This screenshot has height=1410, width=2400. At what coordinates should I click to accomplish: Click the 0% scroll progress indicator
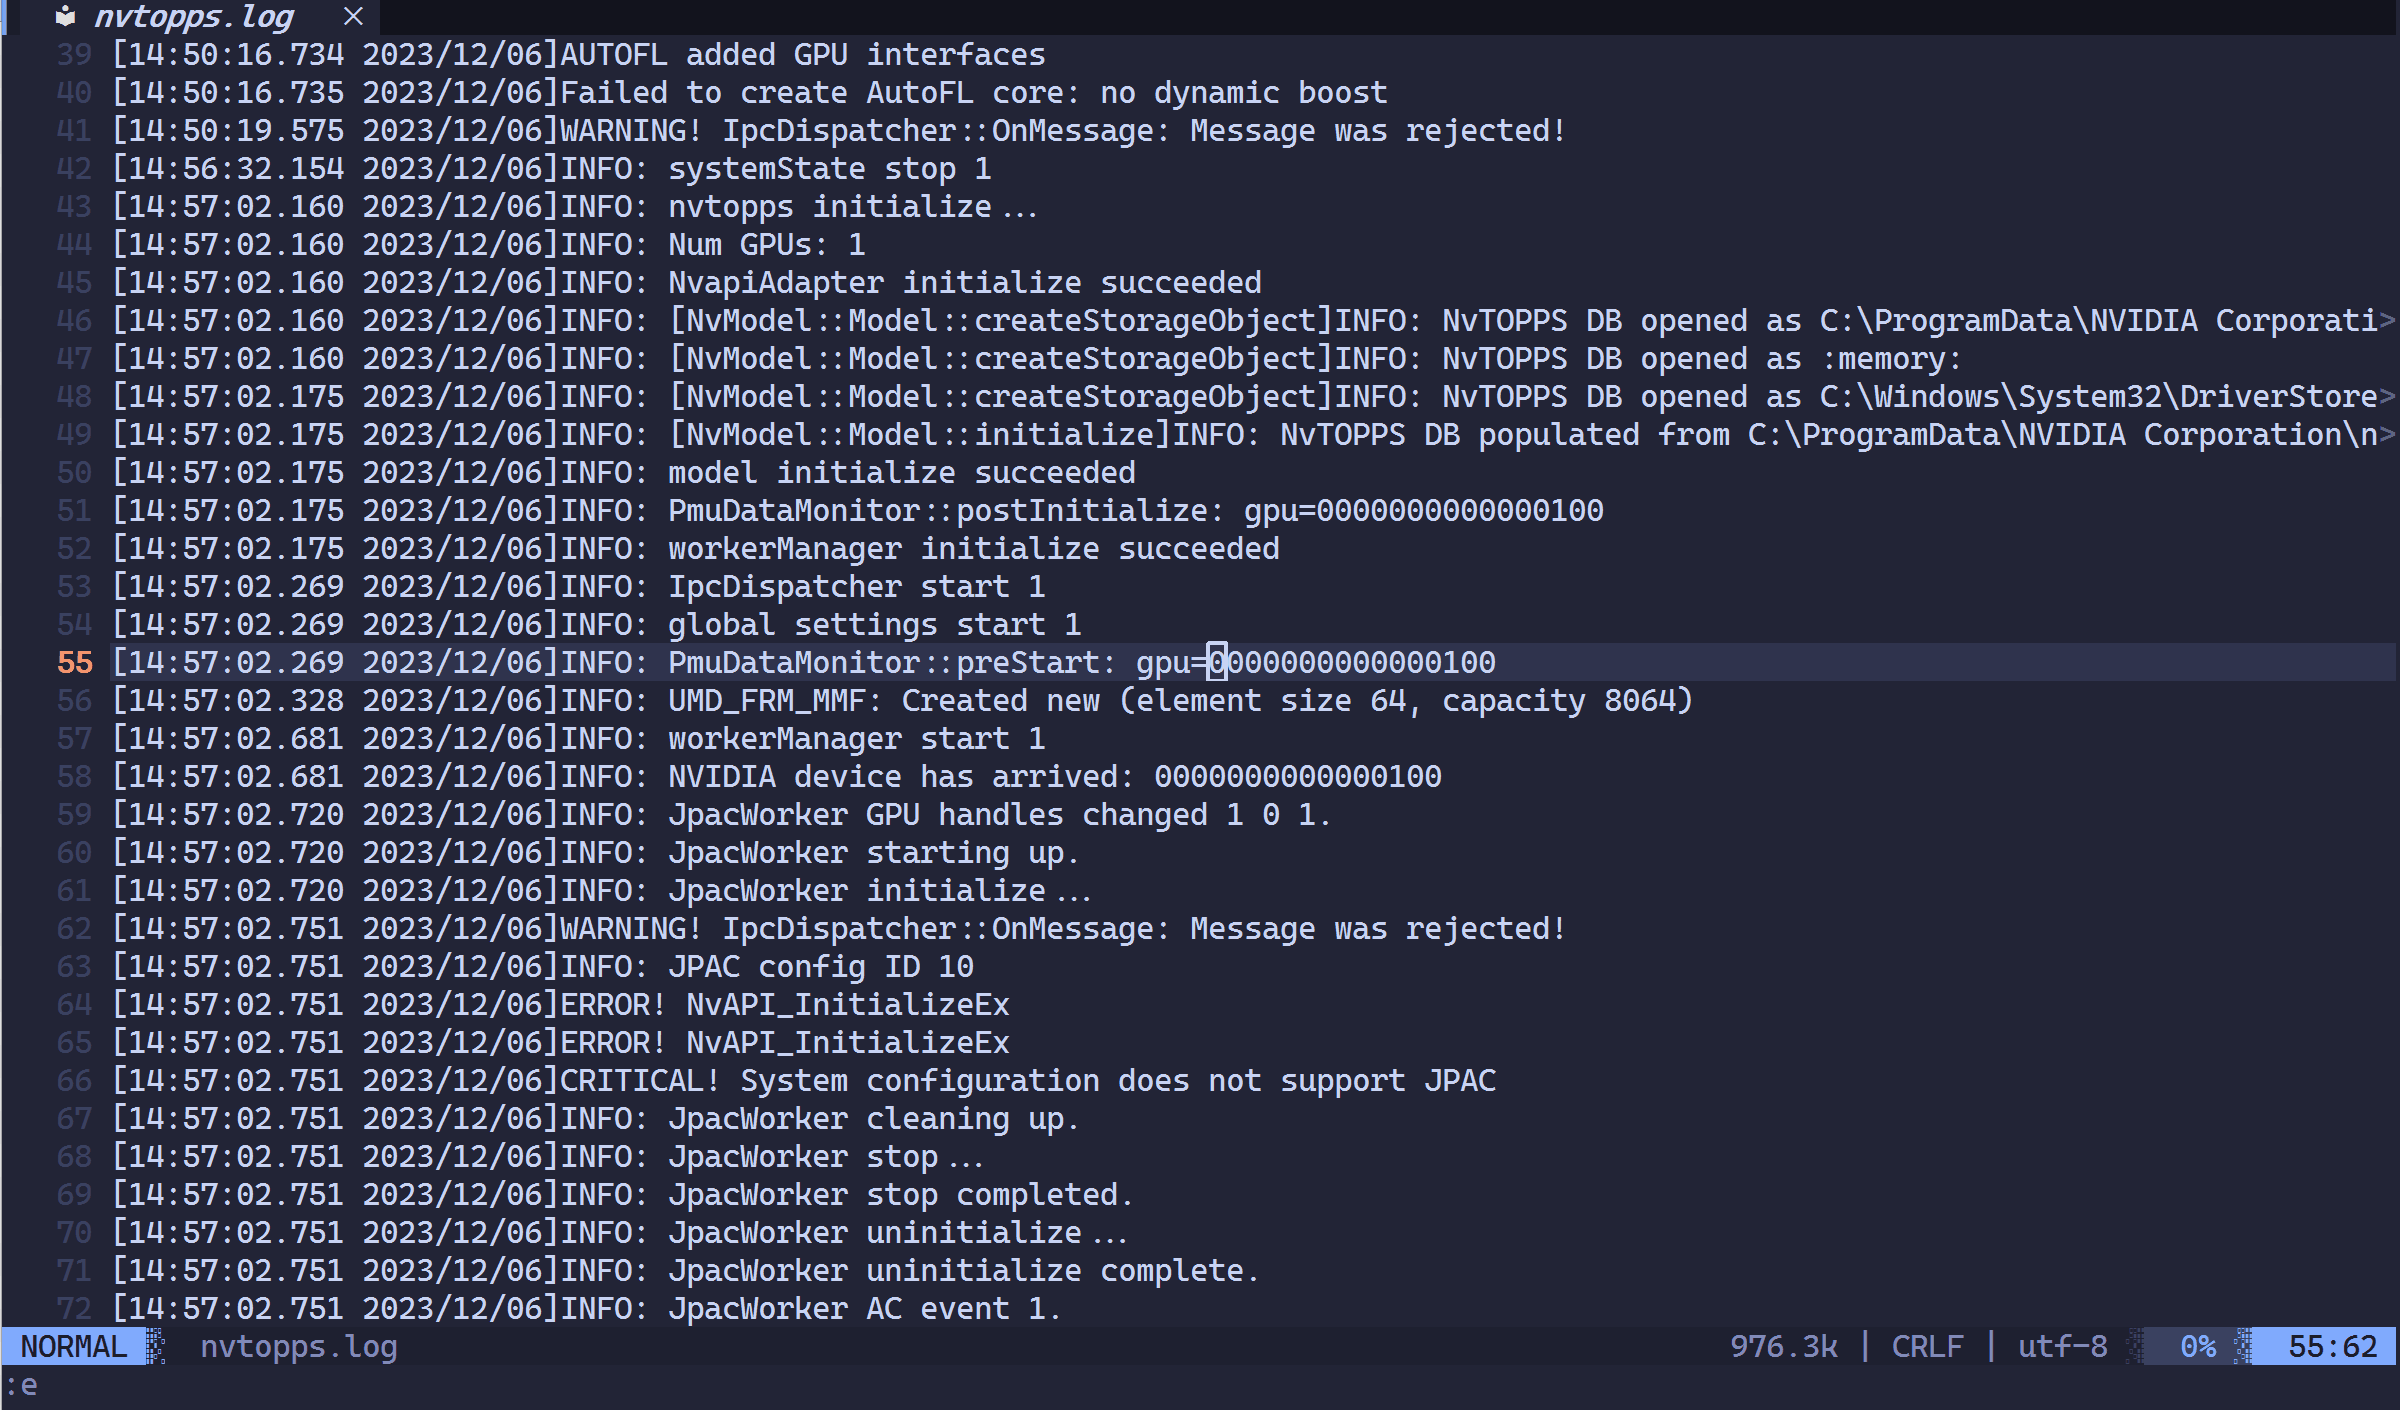2199,1347
